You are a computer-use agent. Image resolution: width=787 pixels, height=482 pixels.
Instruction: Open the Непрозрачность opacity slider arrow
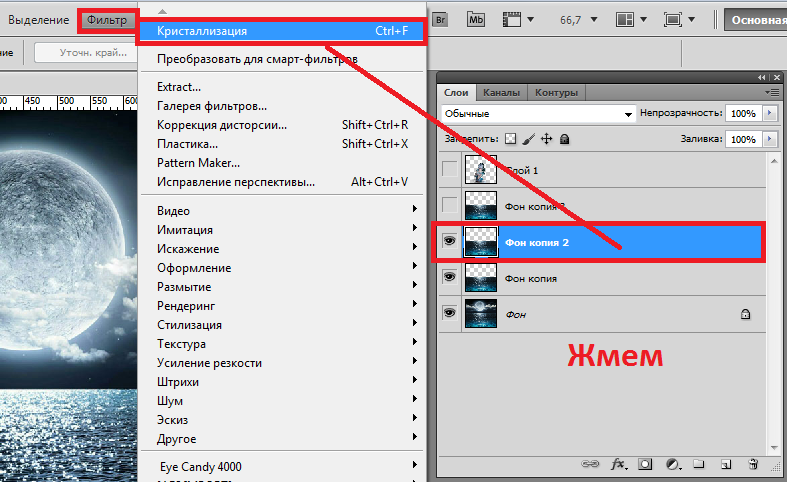coord(769,114)
